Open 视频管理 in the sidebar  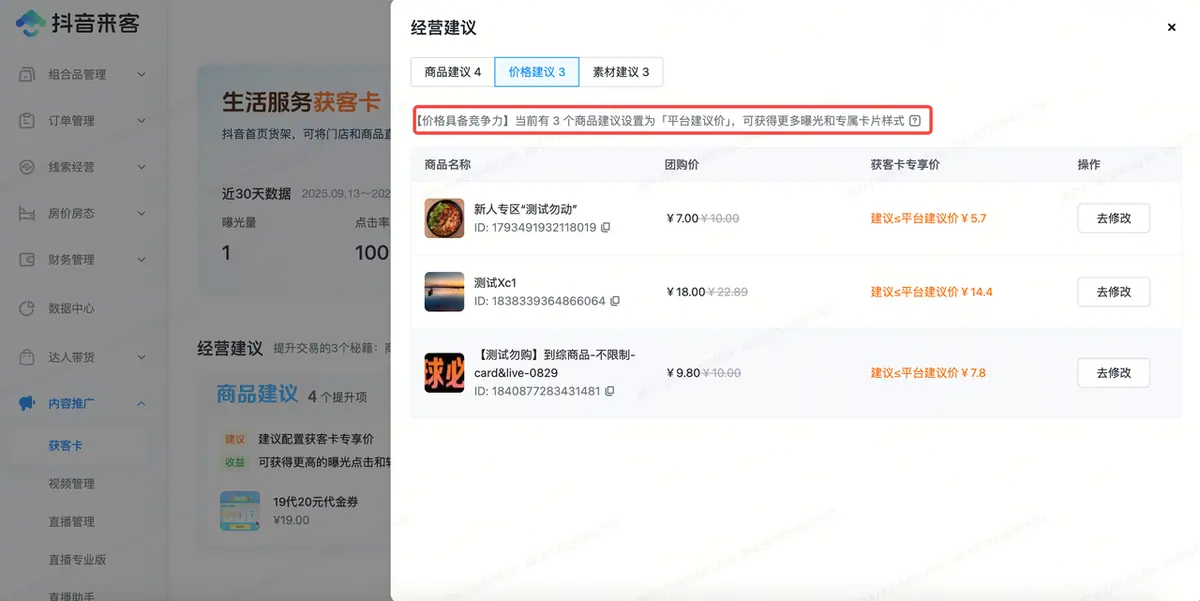pyautogui.click(x=71, y=483)
